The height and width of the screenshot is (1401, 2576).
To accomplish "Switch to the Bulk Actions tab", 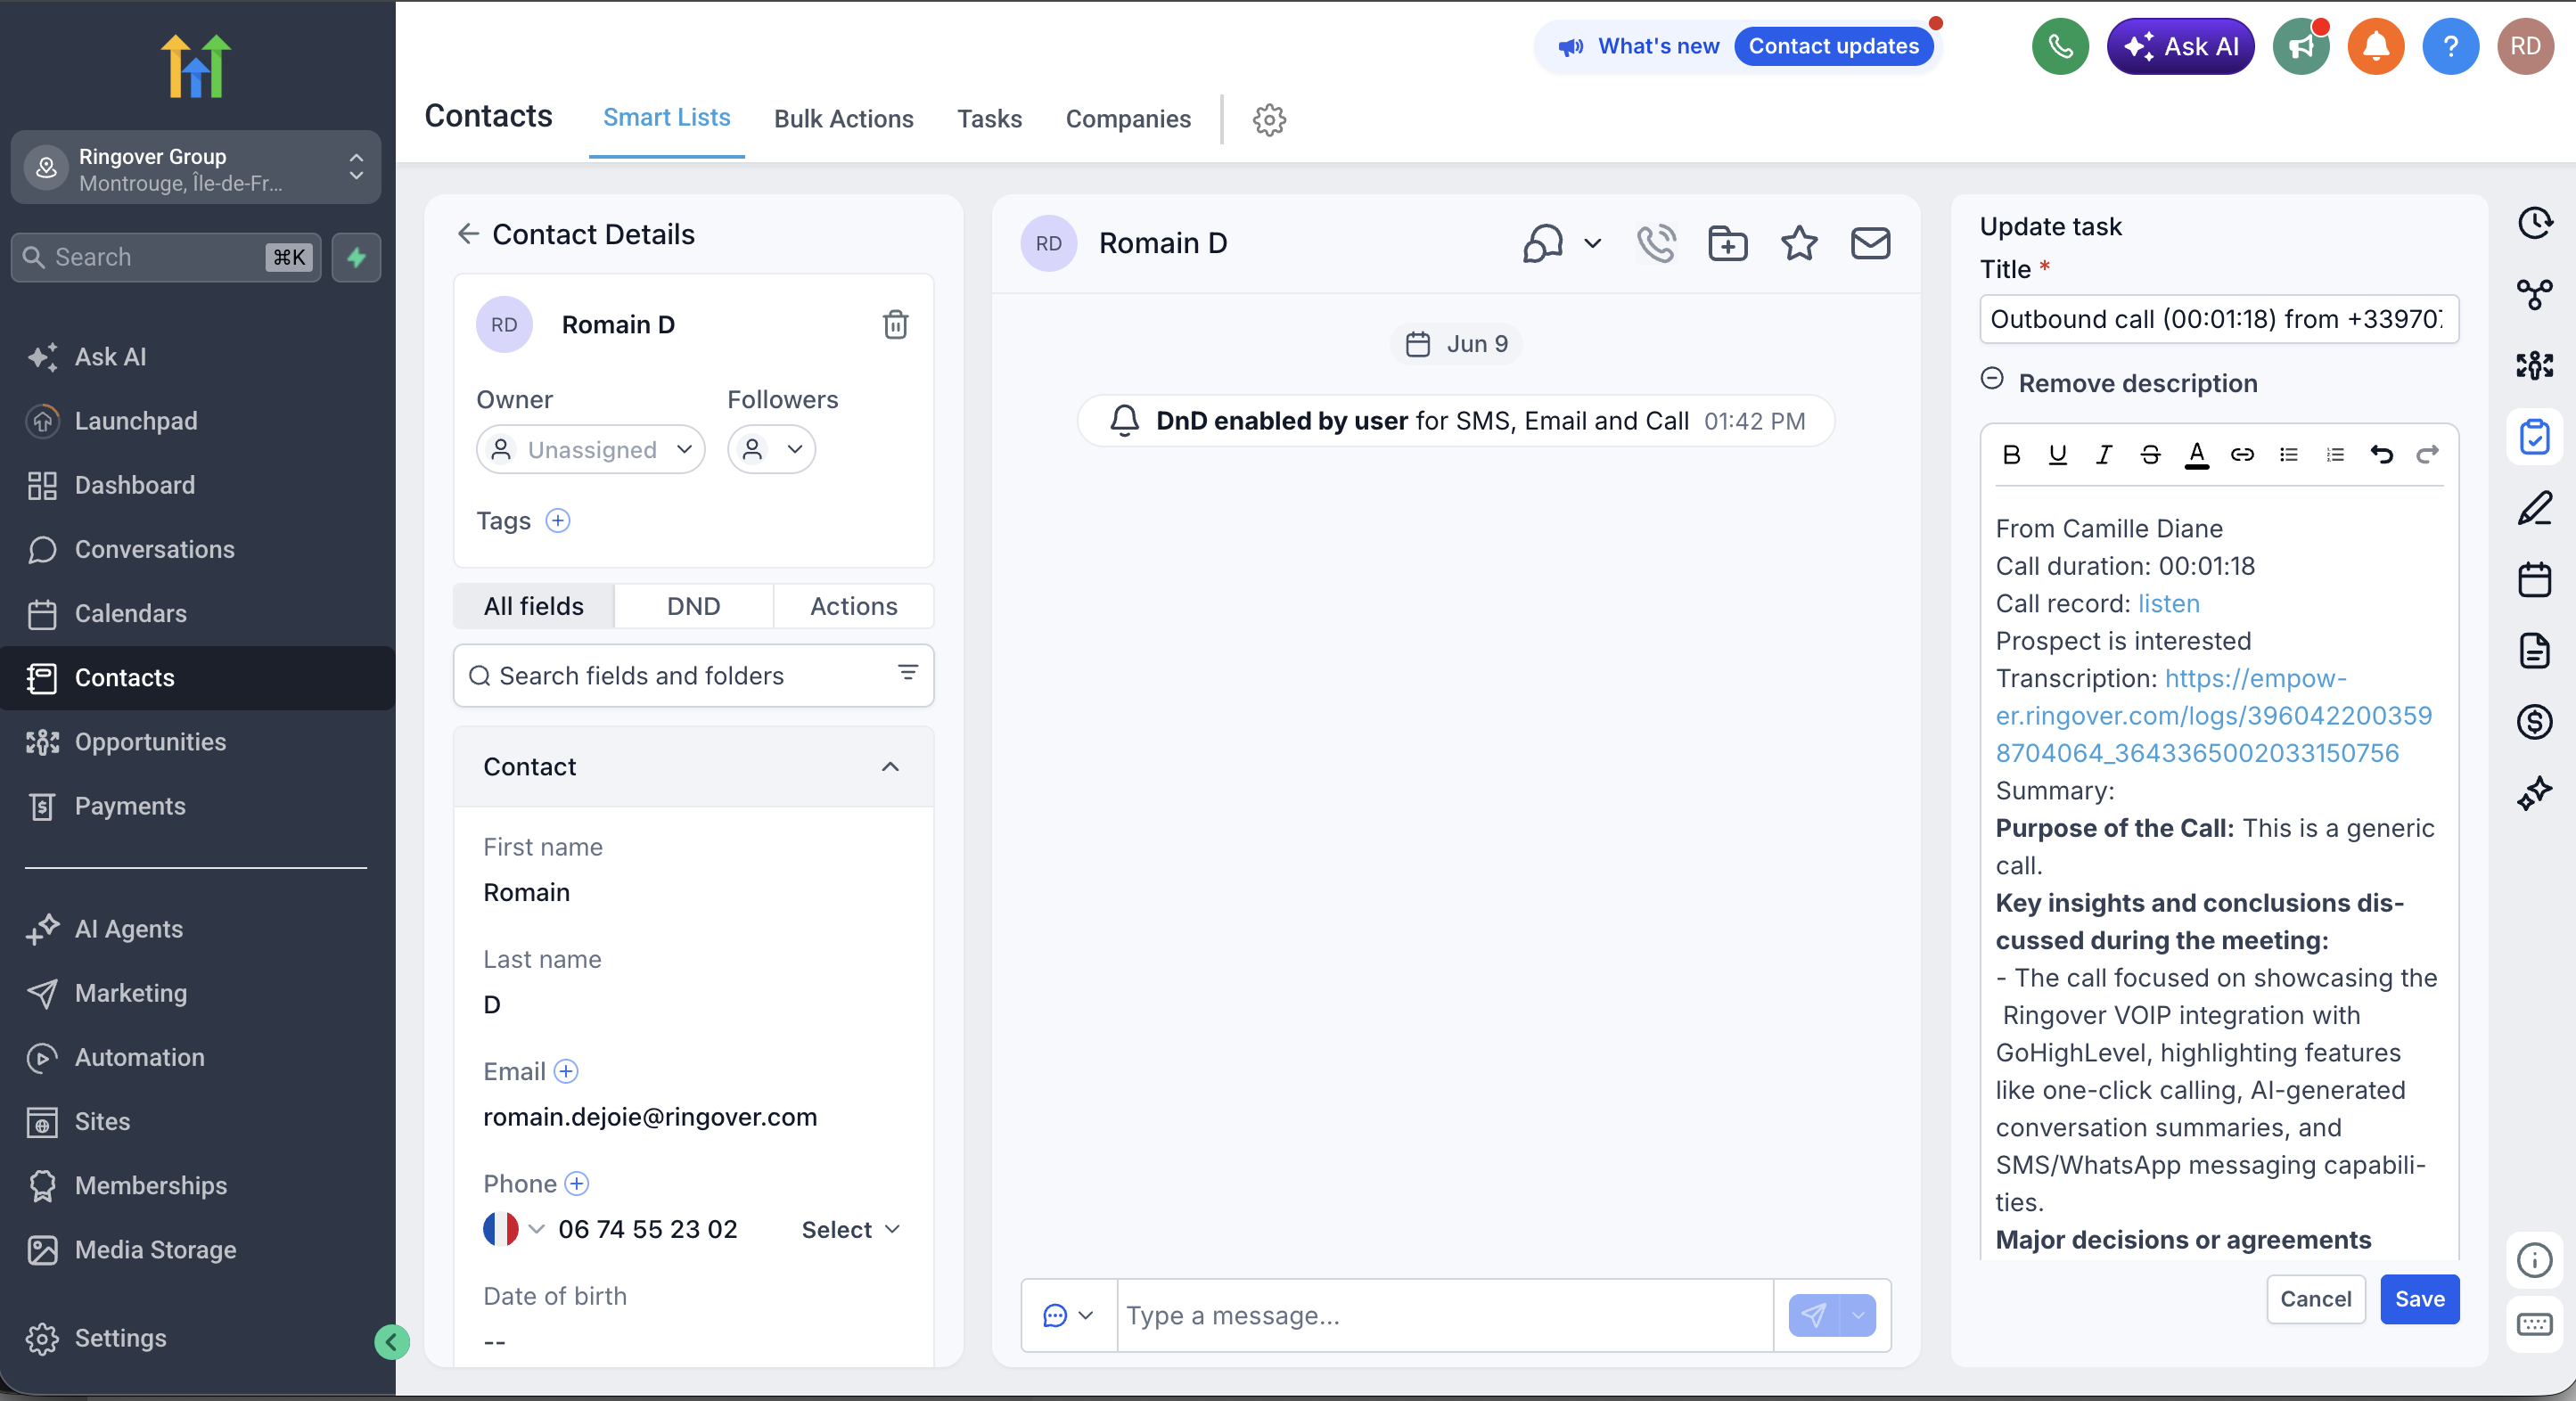I will [843, 119].
